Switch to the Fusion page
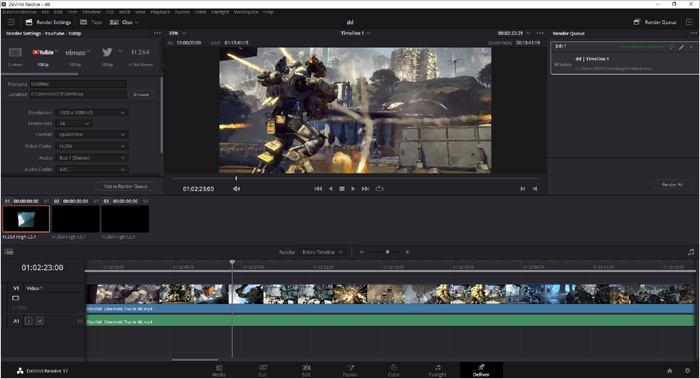Viewport: 700px width, 379px height. [x=350, y=371]
